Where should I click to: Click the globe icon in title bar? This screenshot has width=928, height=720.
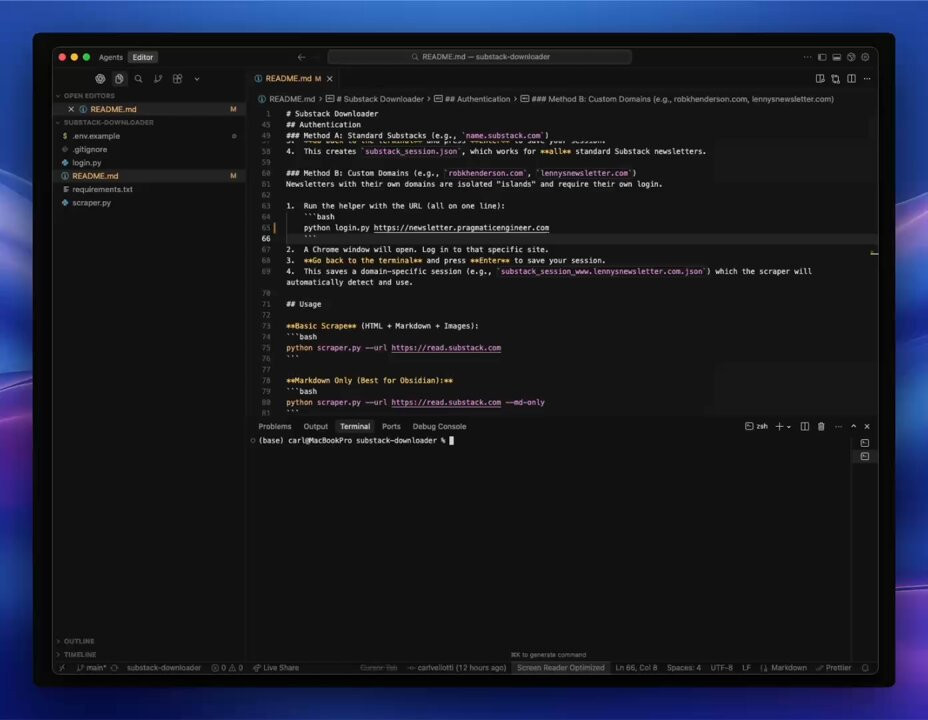tap(851, 57)
